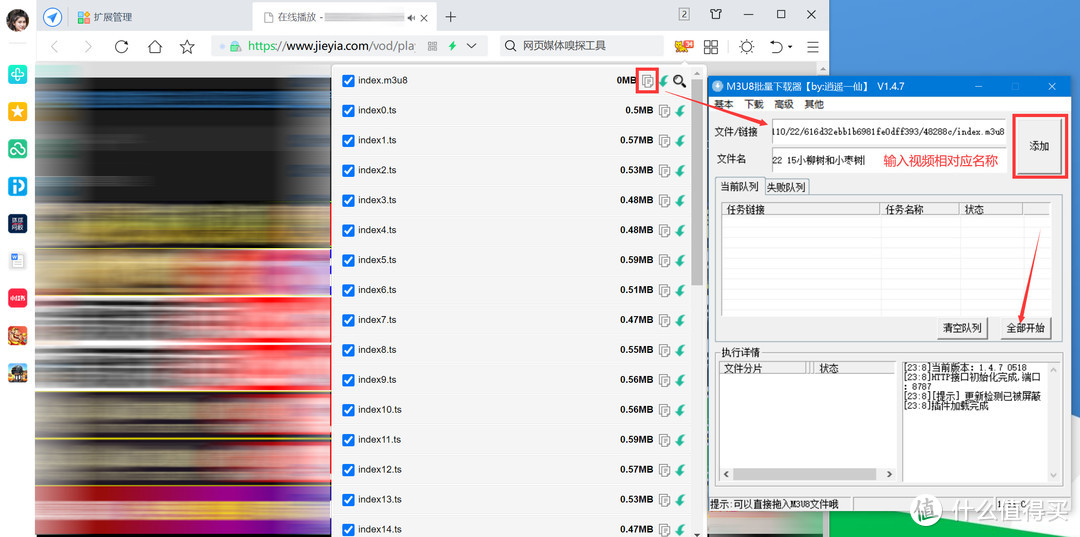
Task: Switch to the 失败队列 tab
Action: tap(787, 187)
